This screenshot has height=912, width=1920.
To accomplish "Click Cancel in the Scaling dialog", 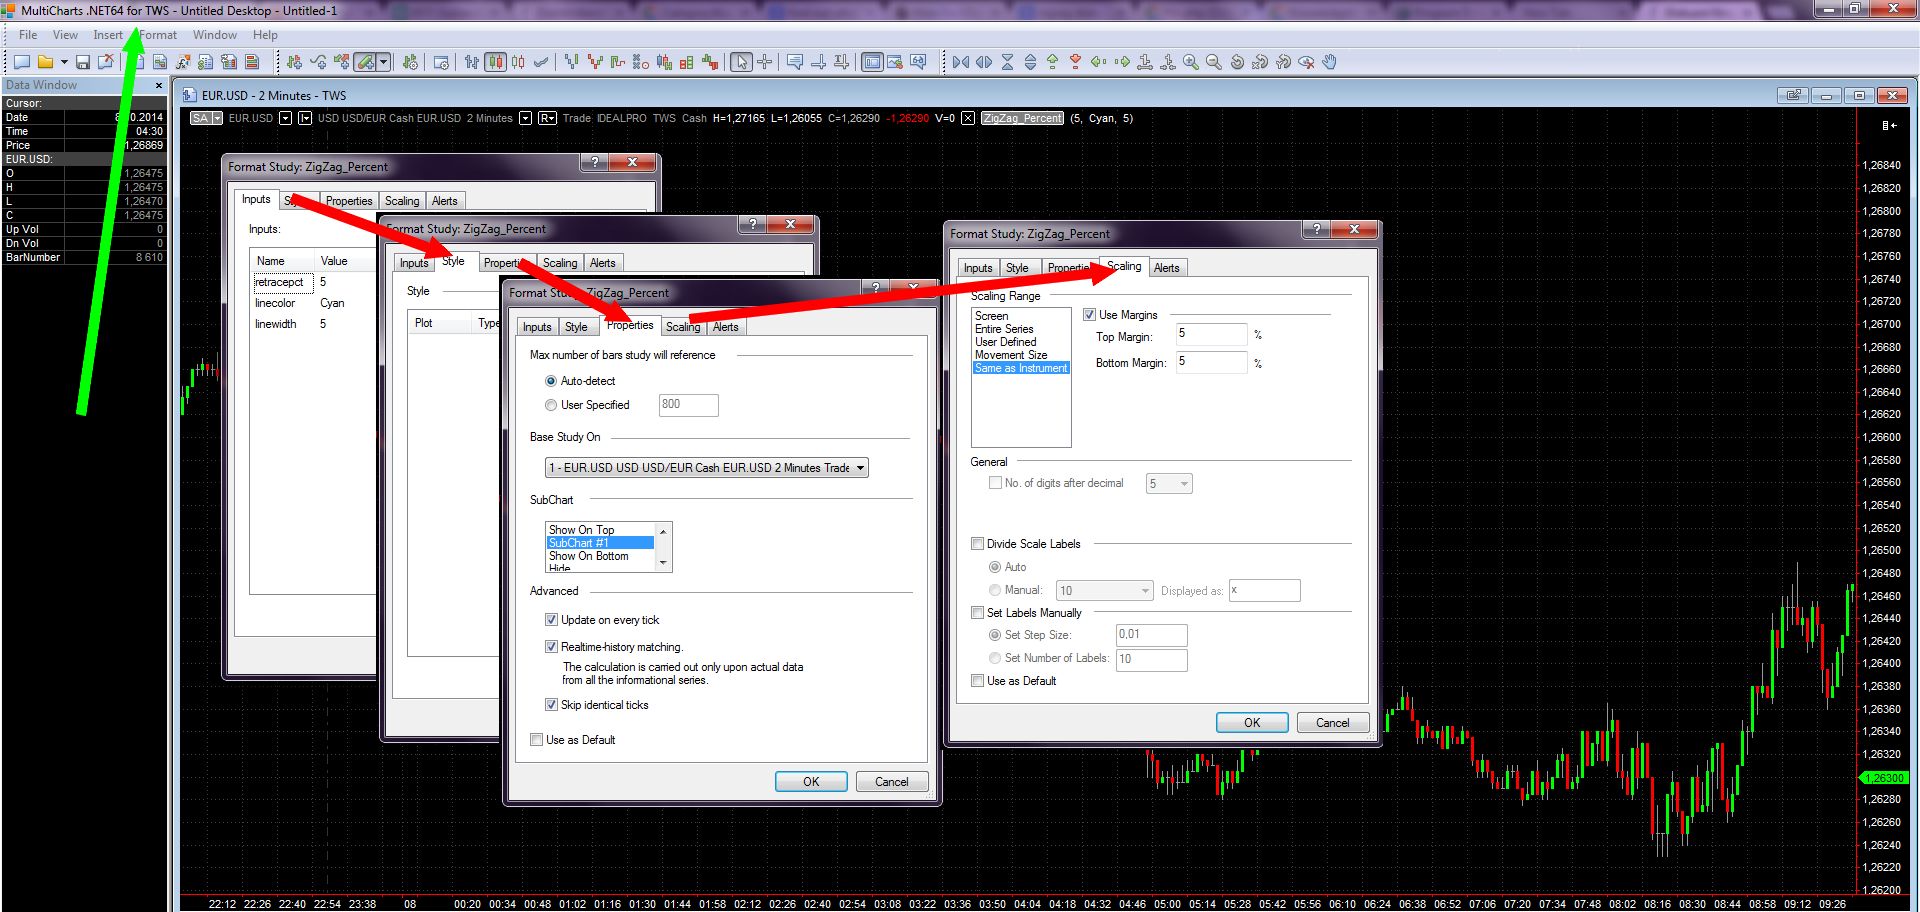I will [x=1333, y=723].
